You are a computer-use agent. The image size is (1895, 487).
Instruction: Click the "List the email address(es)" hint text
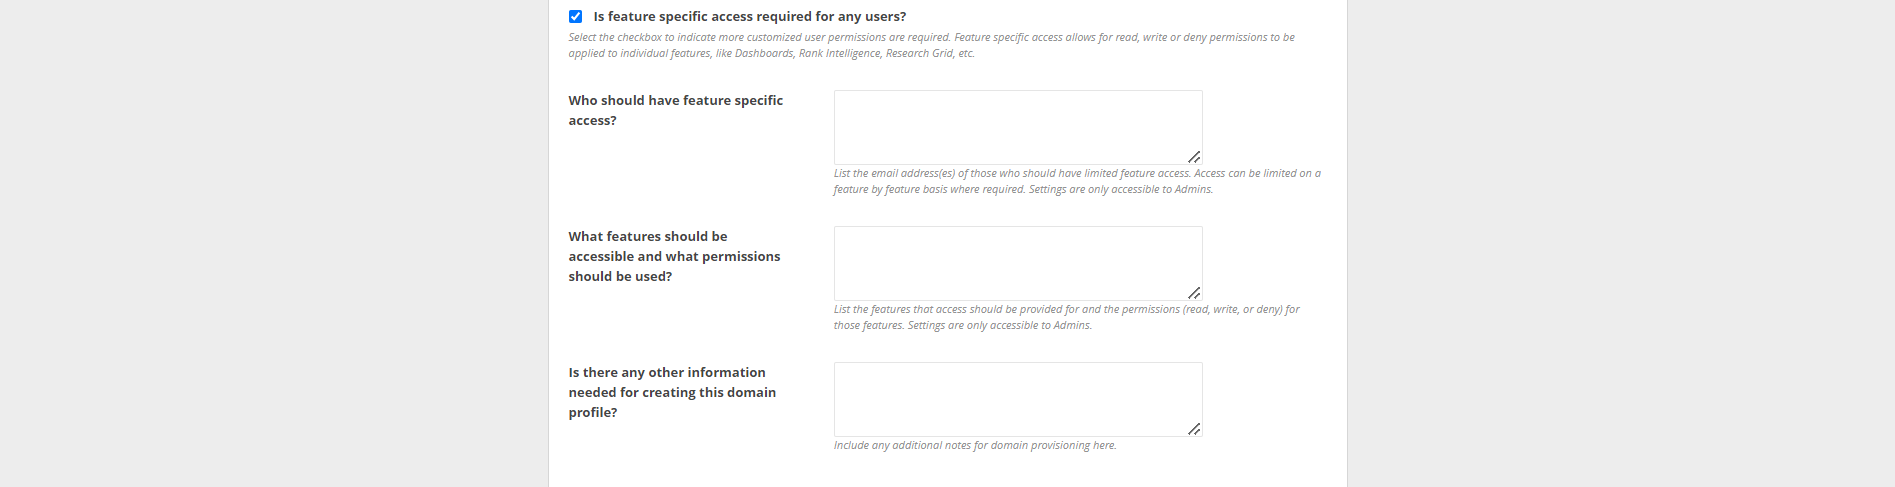[x=1077, y=174]
